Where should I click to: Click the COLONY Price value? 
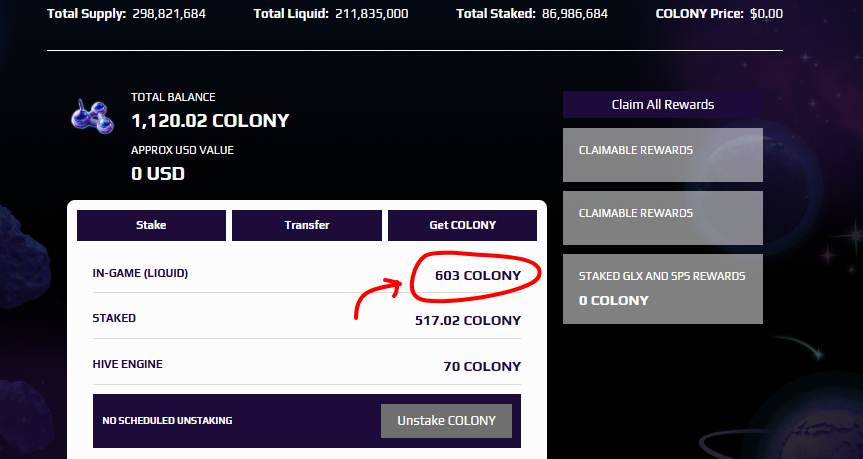766,14
